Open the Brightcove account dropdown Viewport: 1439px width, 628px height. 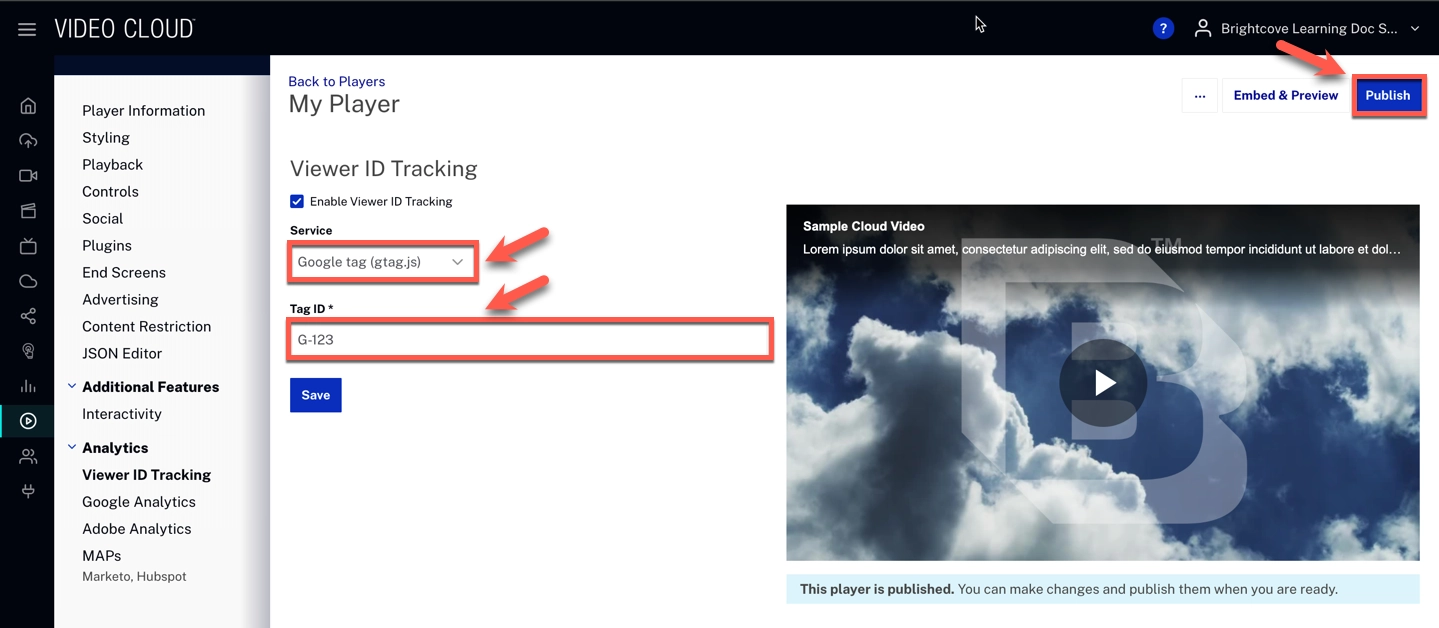[x=1308, y=29]
